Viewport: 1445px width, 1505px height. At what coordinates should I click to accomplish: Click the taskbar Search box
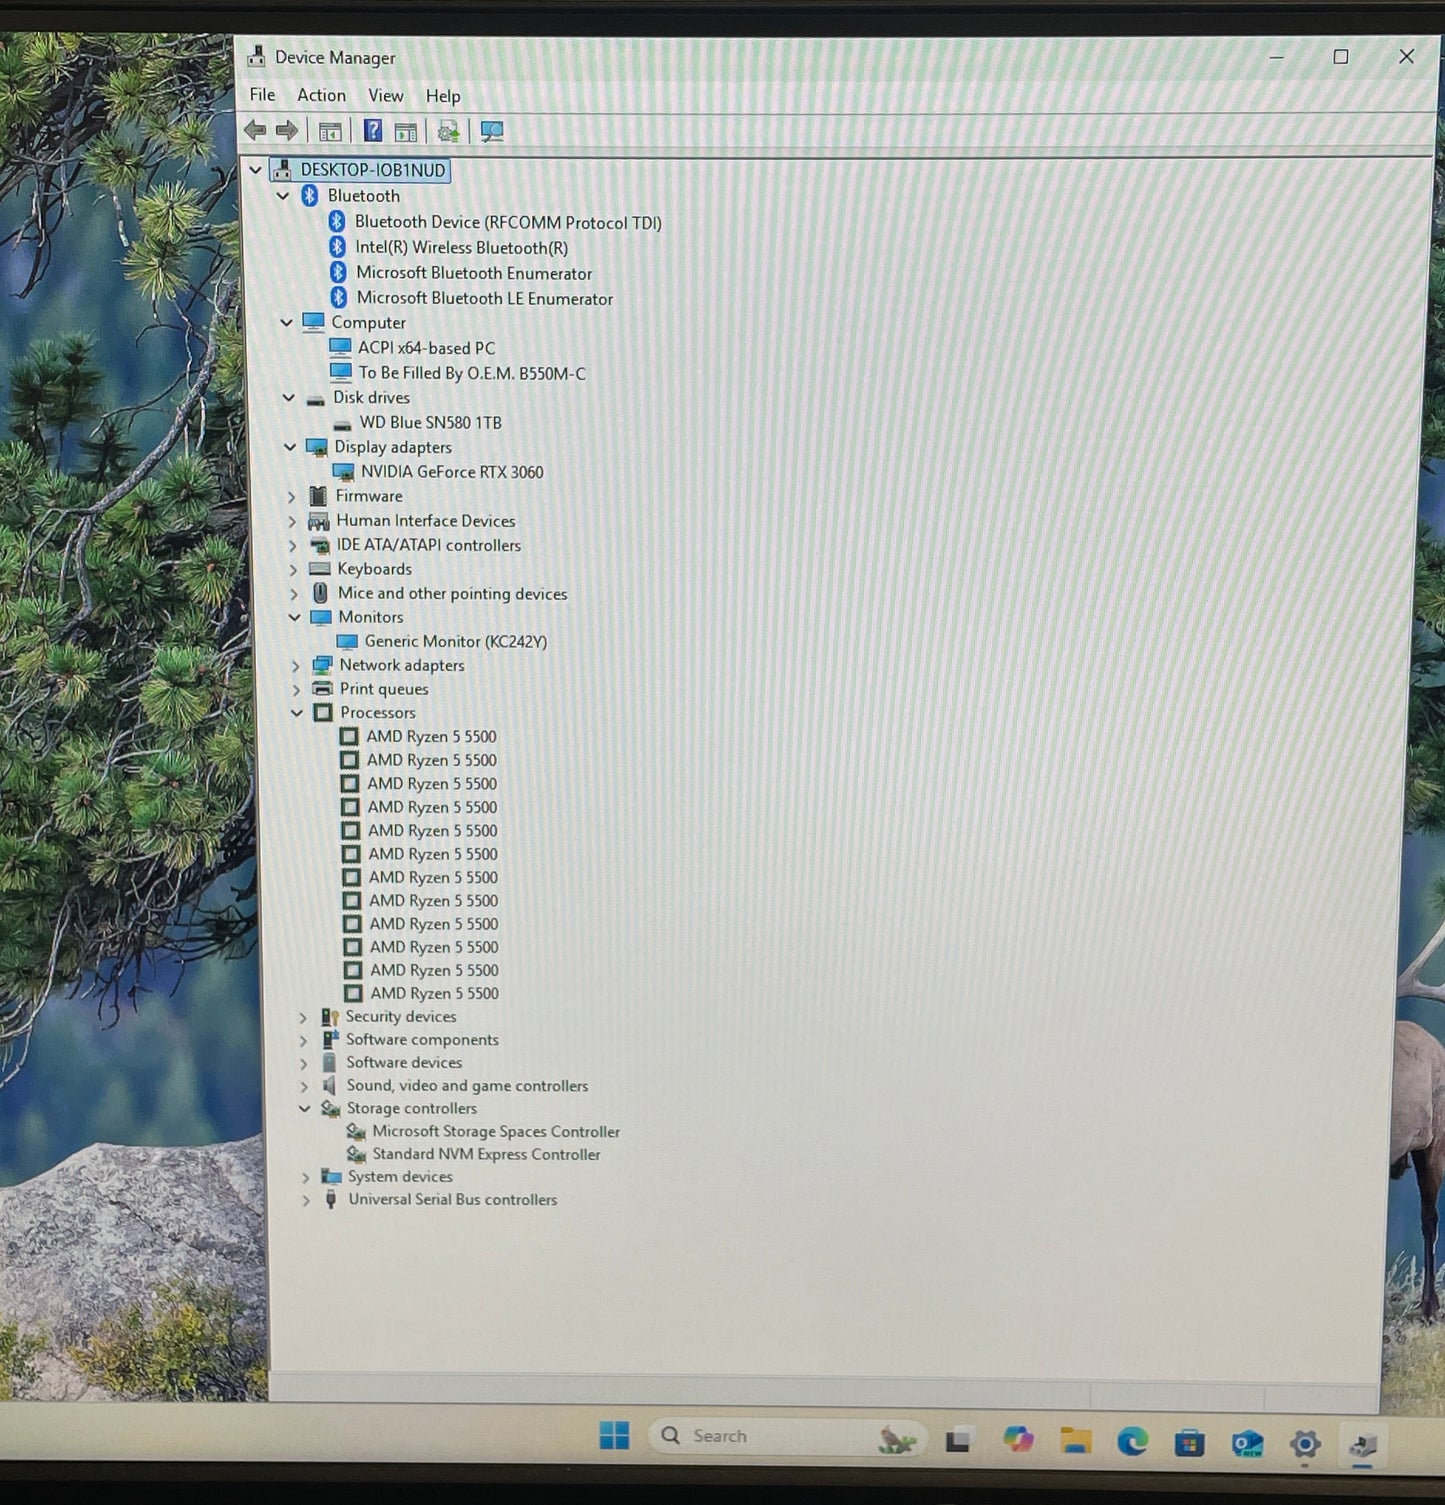click(760, 1436)
